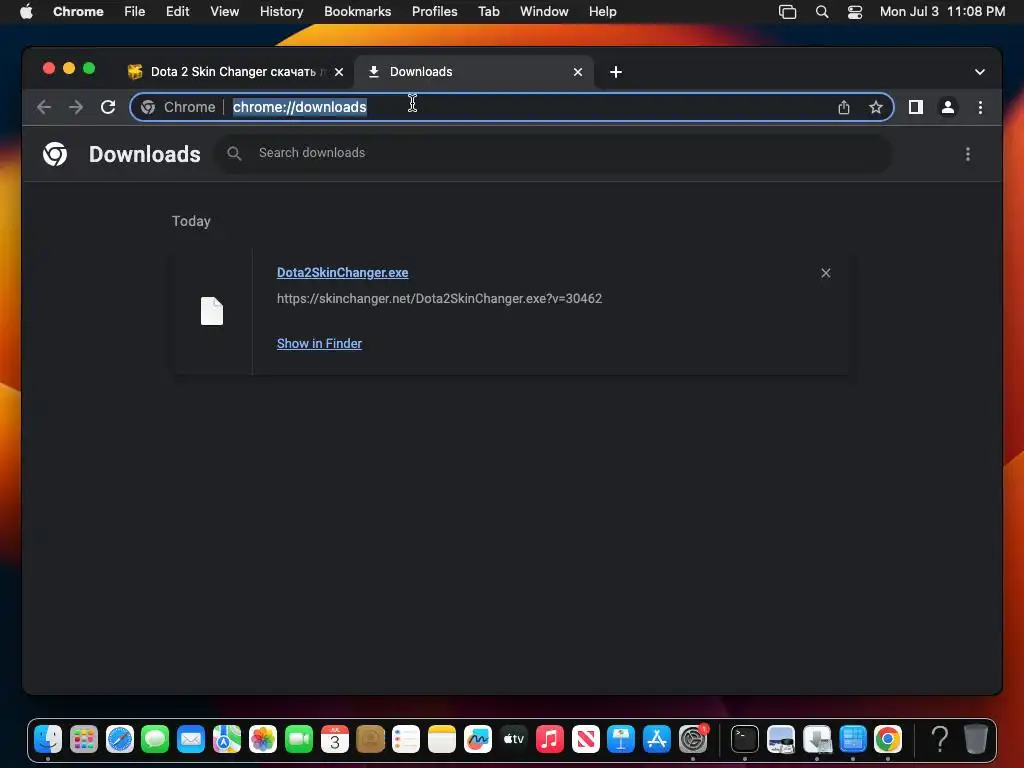Open Terminal from the Dock

click(x=744, y=739)
